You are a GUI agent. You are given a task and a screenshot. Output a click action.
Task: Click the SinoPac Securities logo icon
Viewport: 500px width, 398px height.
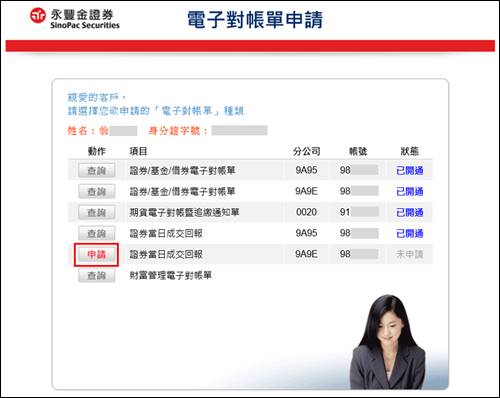38,15
